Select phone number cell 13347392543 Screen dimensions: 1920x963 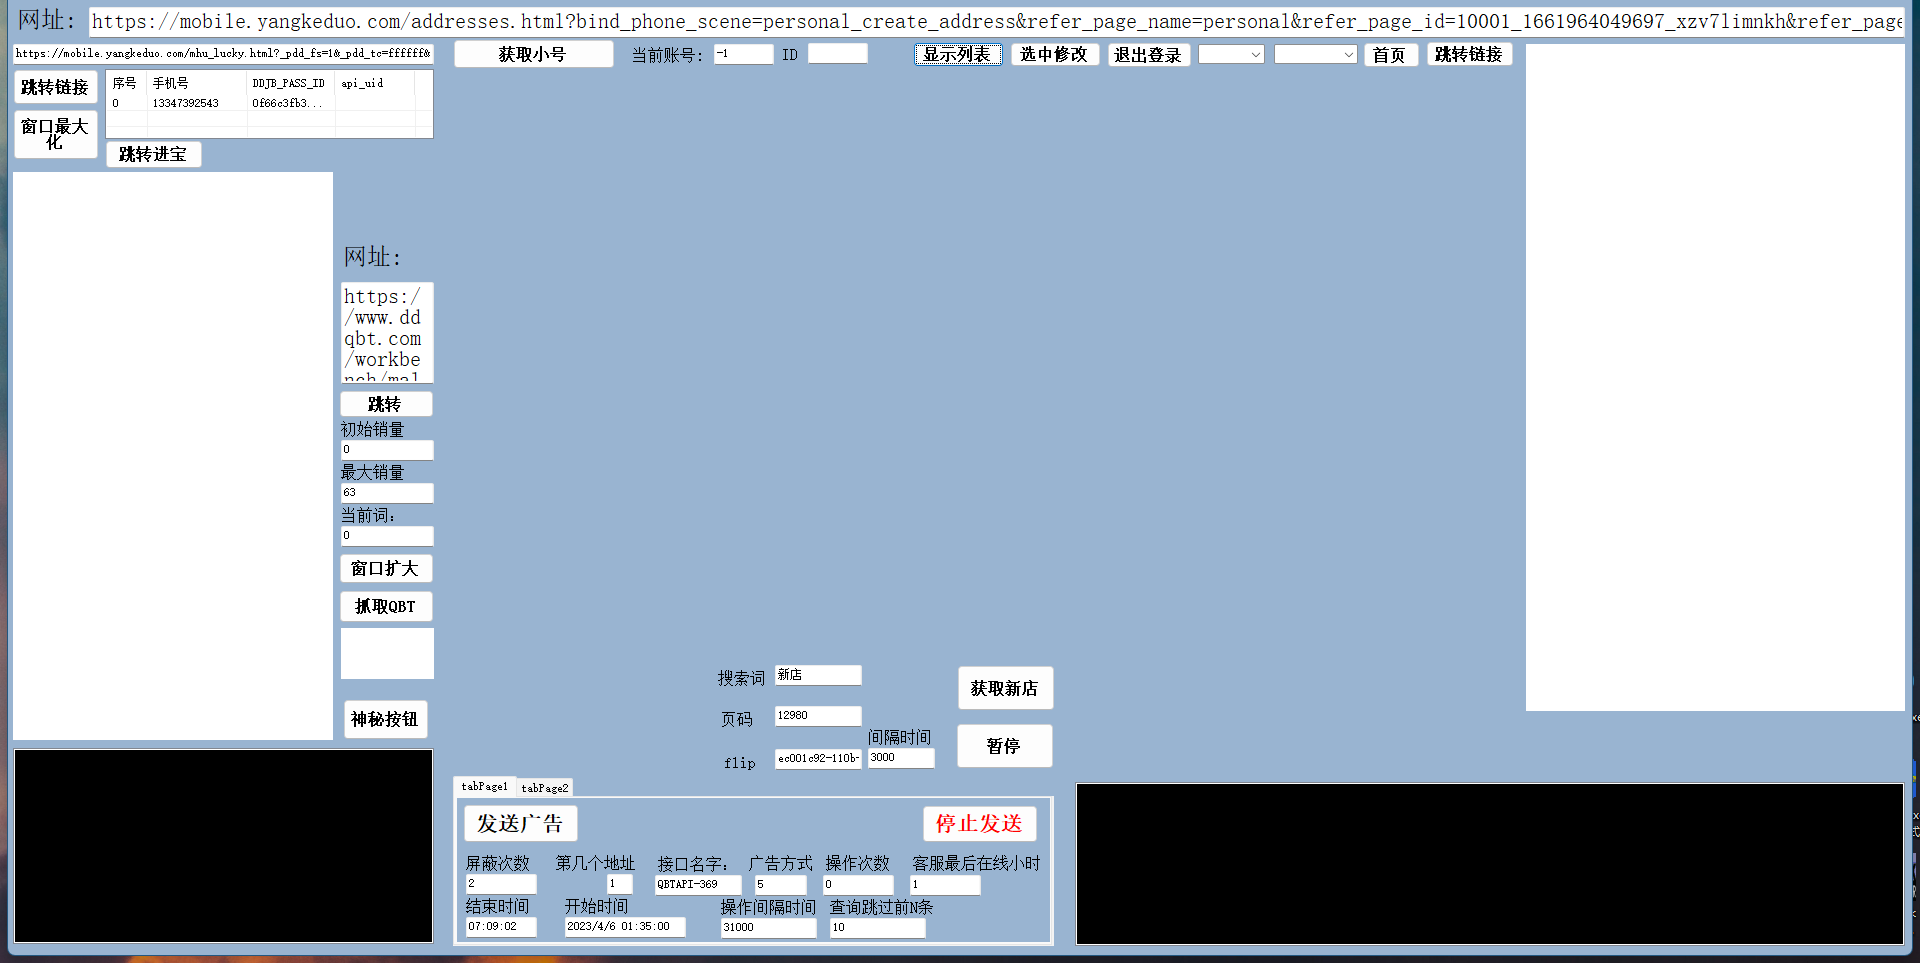coord(197,103)
